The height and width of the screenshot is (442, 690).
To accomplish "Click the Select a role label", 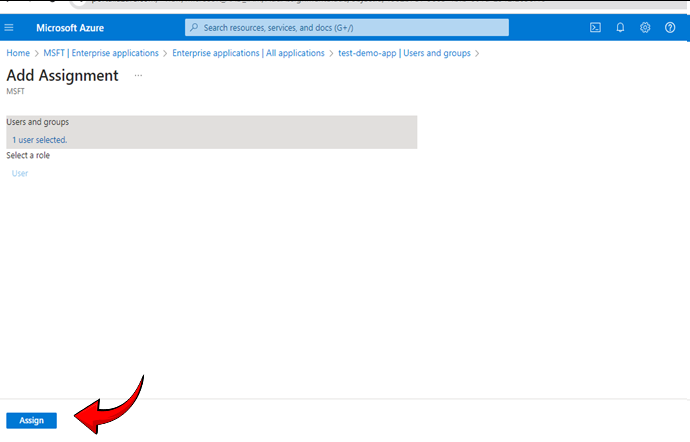I will 28,155.
